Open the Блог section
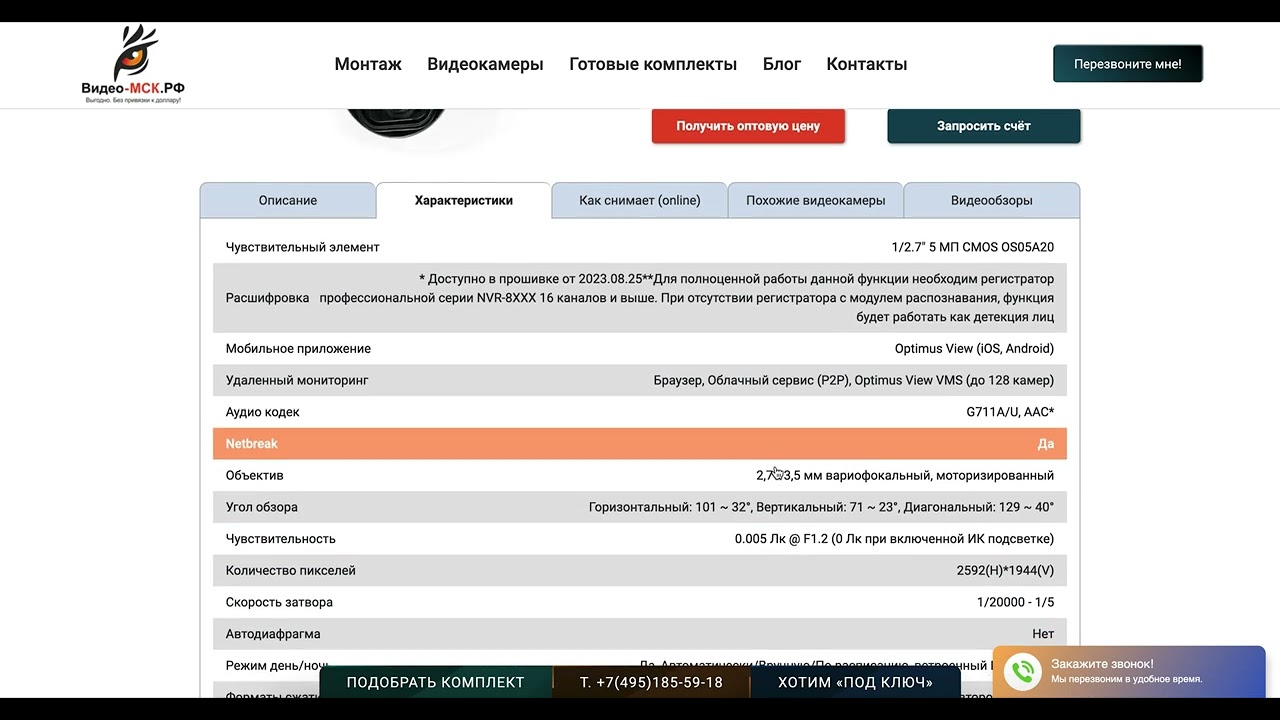The height and width of the screenshot is (720, 1280). [782, 64]
